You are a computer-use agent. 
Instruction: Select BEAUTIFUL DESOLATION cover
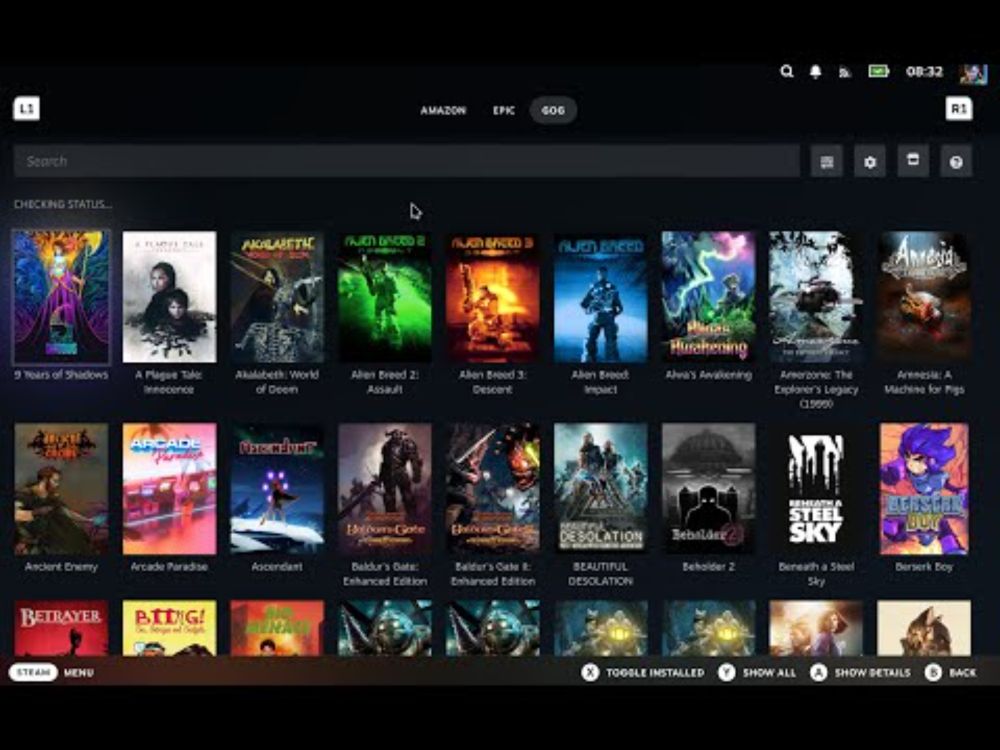pos(600,489)
